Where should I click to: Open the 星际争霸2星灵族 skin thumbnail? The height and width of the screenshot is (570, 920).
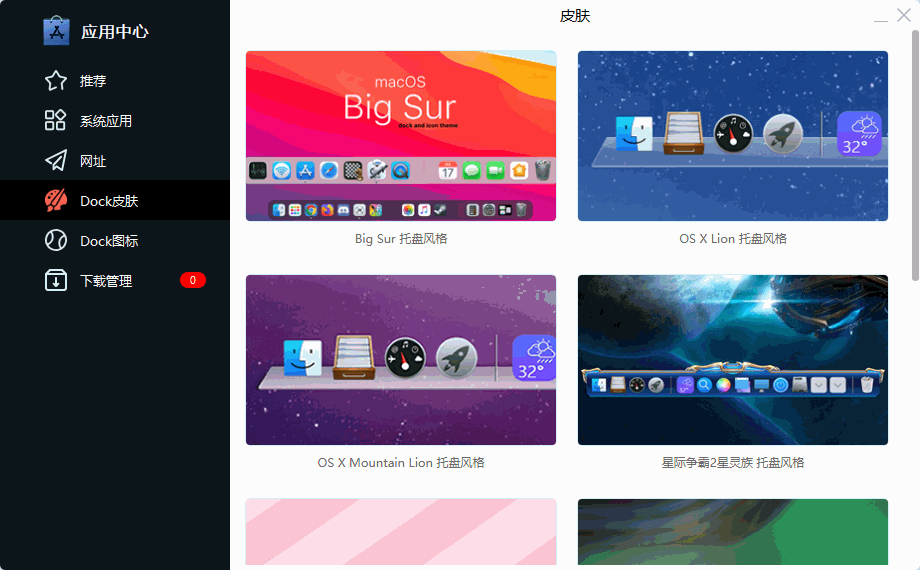click(x=733, y=360)
